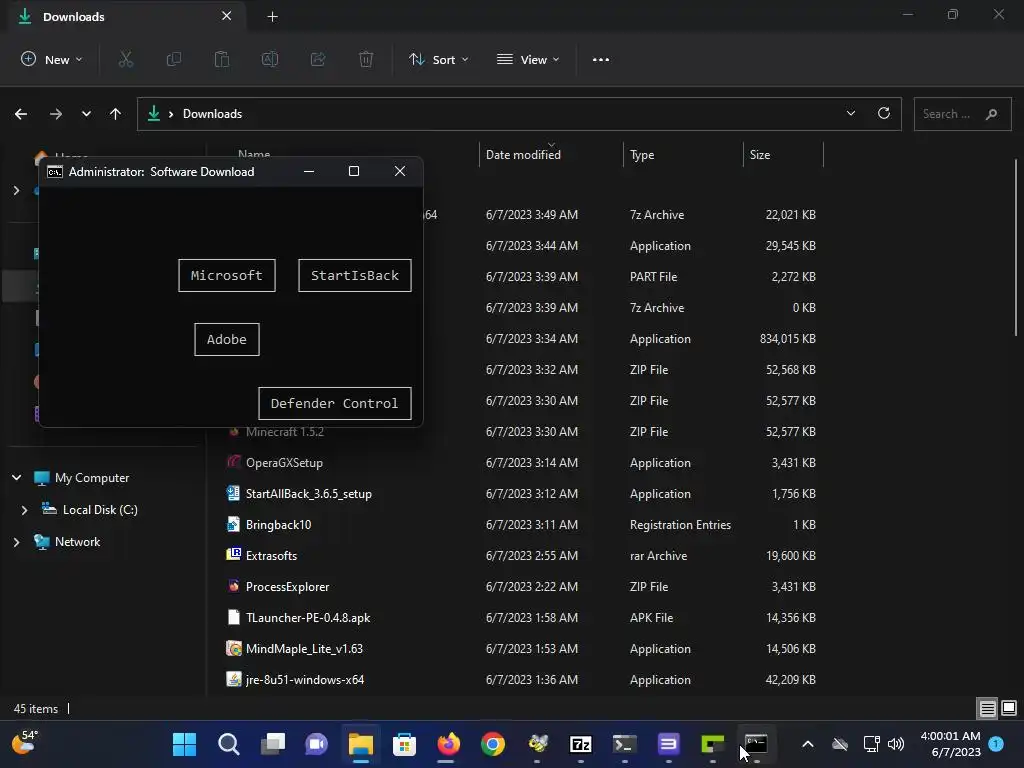Open the New dropdown menu
This screenshot has width=1024, height=768.
click(52, 59)
